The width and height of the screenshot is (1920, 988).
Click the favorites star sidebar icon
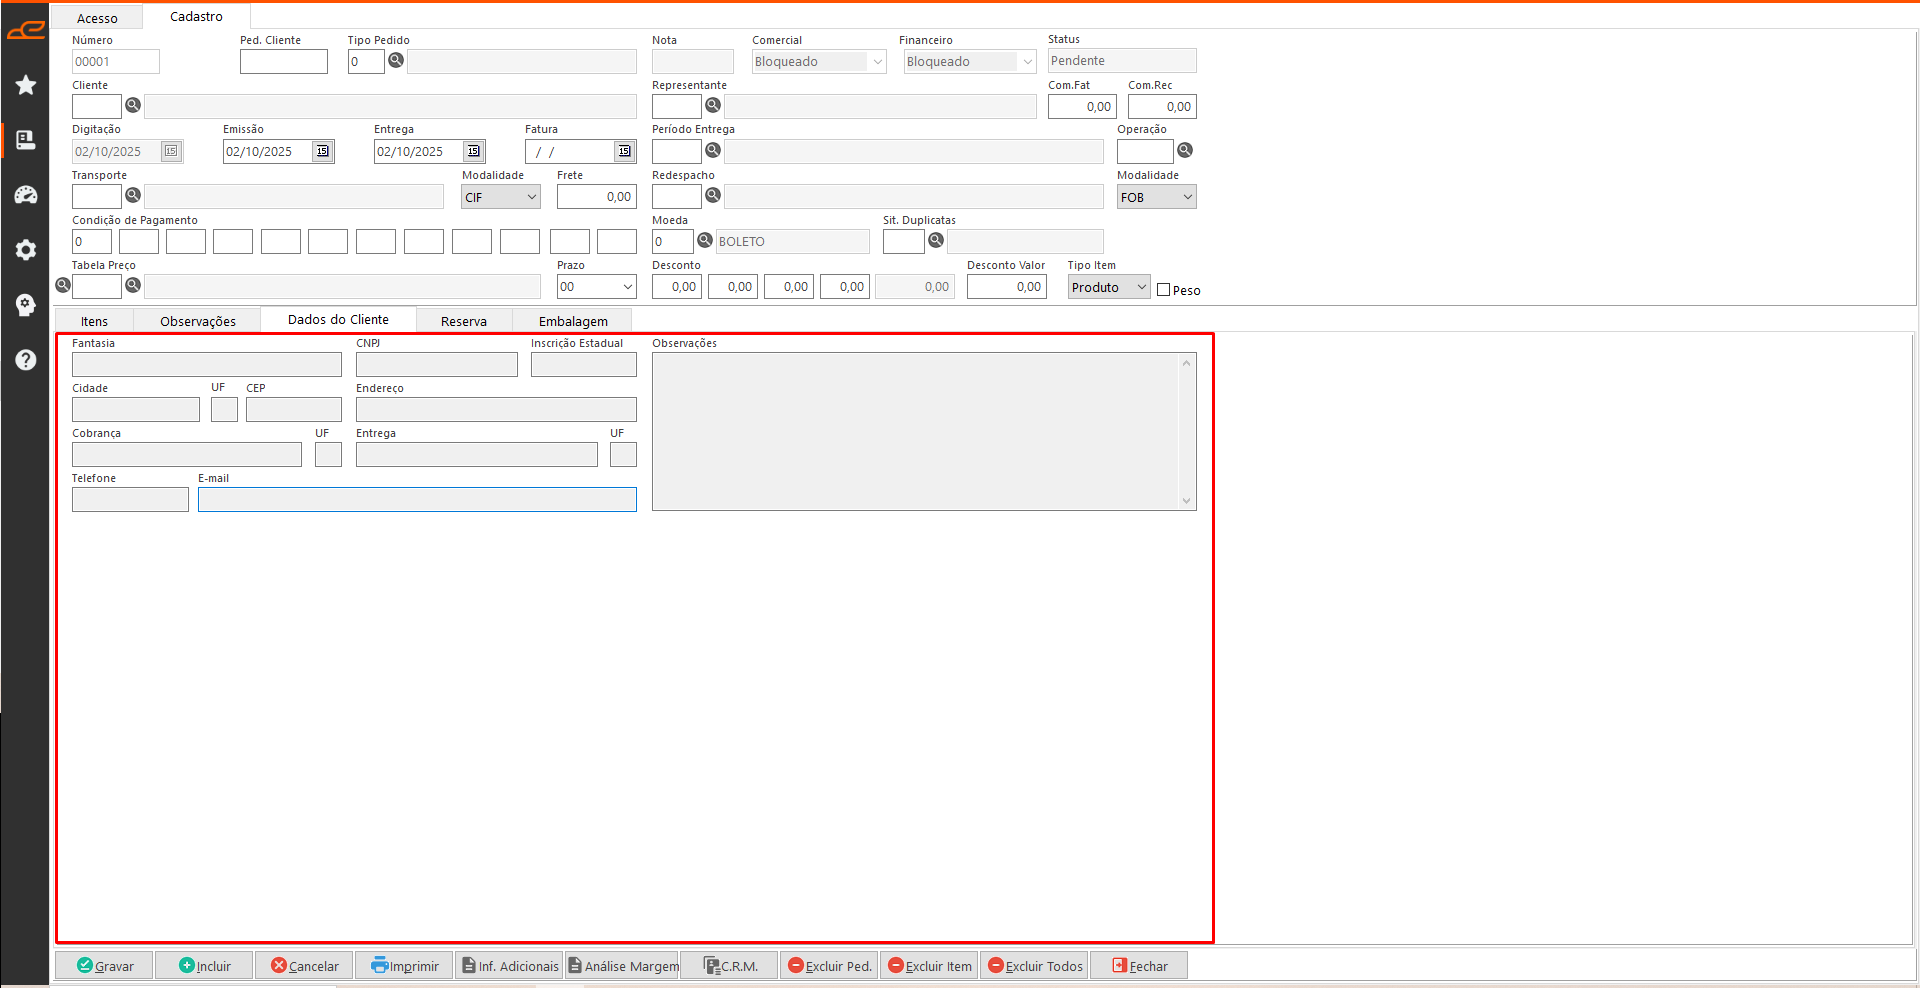point(26,85)
